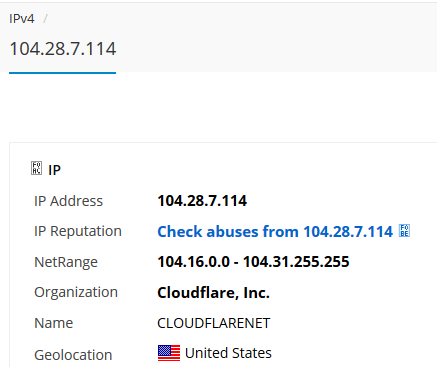The image size is (437, 367).
Task: Select the 104.28.7.114 page title tab
Action: click(x=63, y=49)
